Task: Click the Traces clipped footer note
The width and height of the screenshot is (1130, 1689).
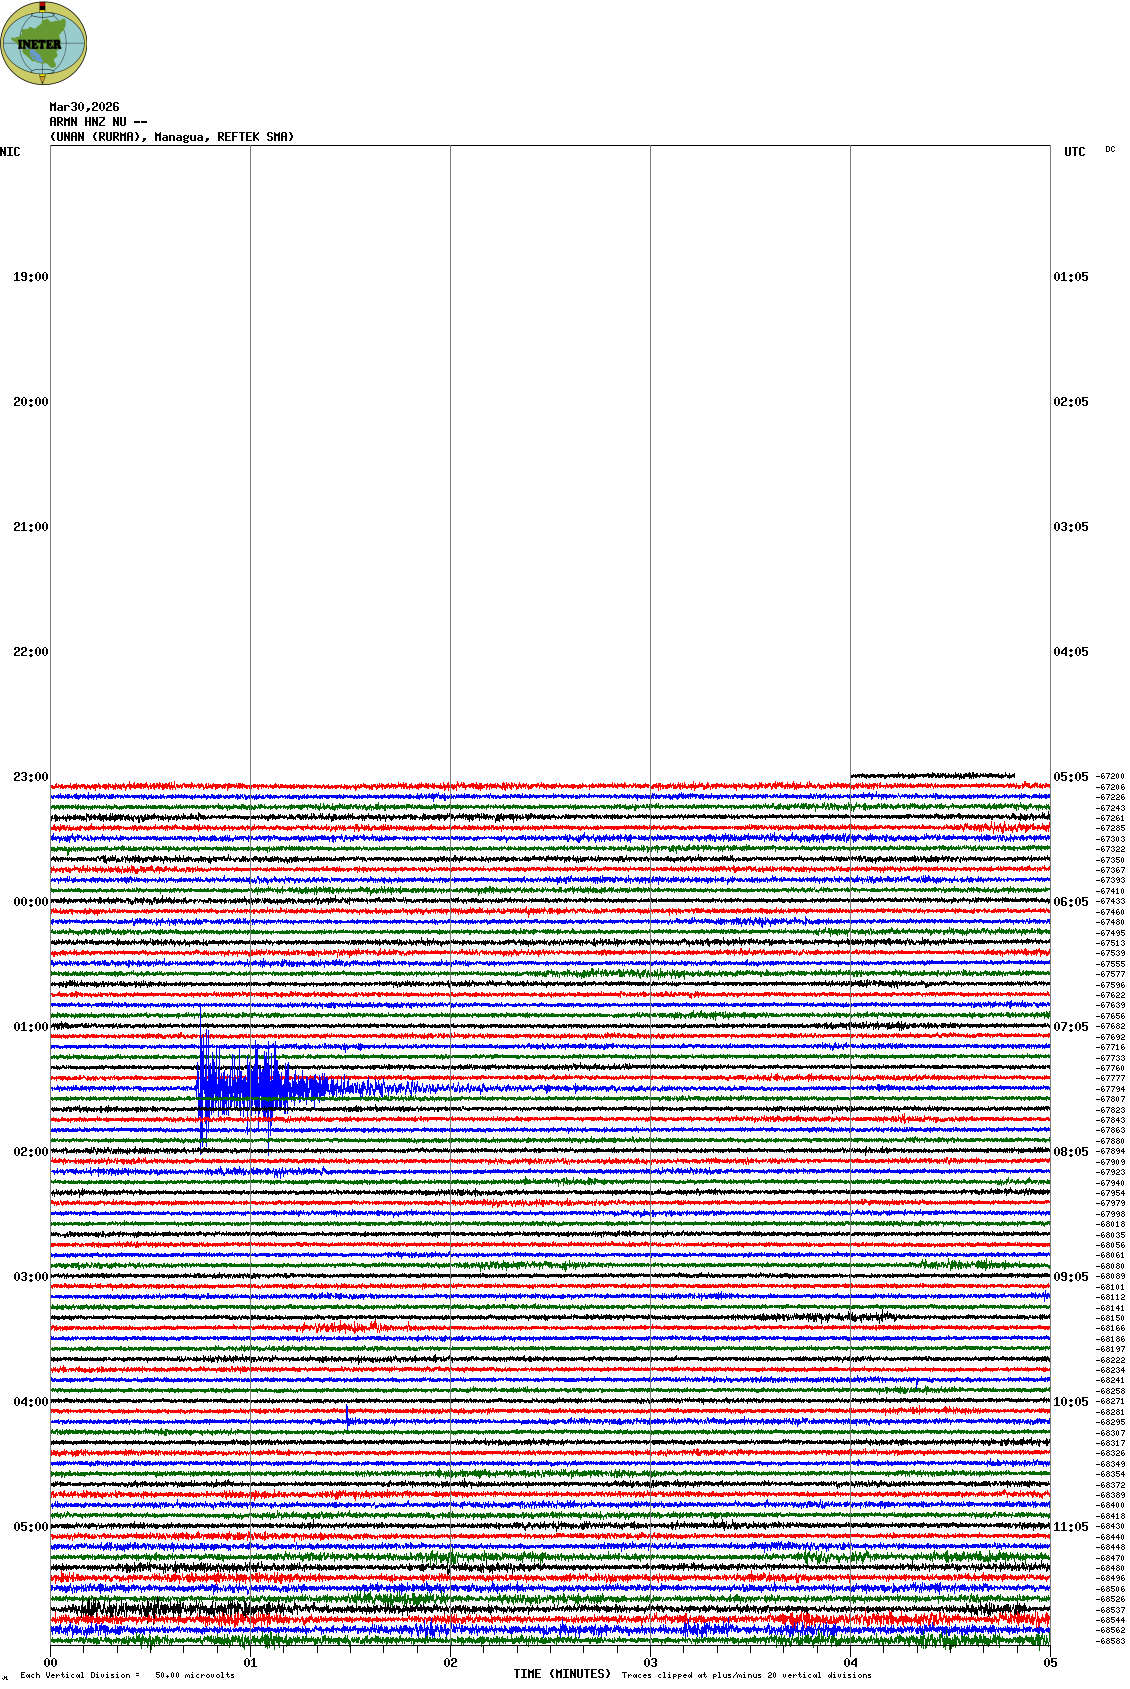Action: pyautogui.click(x=746, y=1675)
